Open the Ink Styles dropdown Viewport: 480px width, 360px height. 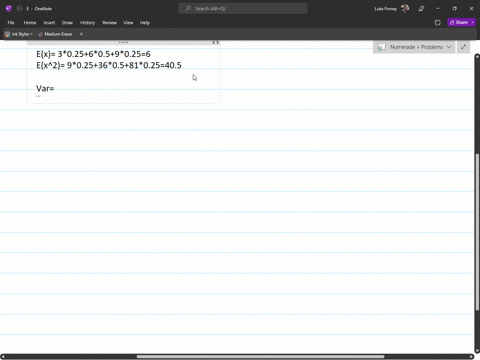click(x=19, y=34)
